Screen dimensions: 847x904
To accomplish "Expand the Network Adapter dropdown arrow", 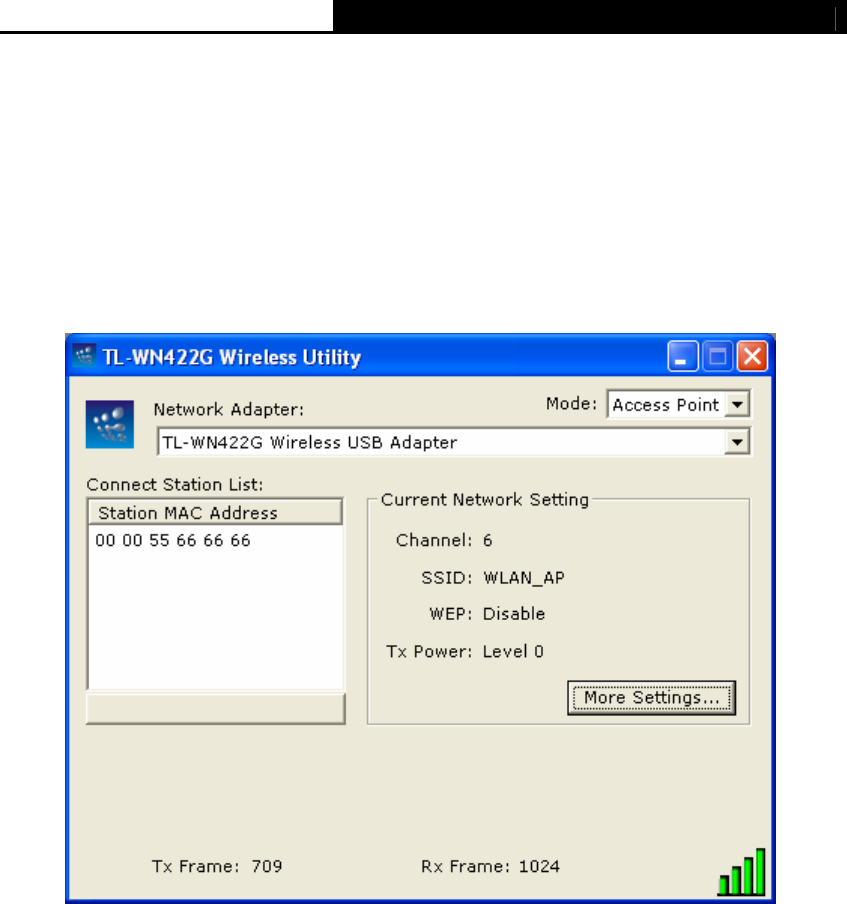I will [x=737, y=442].
